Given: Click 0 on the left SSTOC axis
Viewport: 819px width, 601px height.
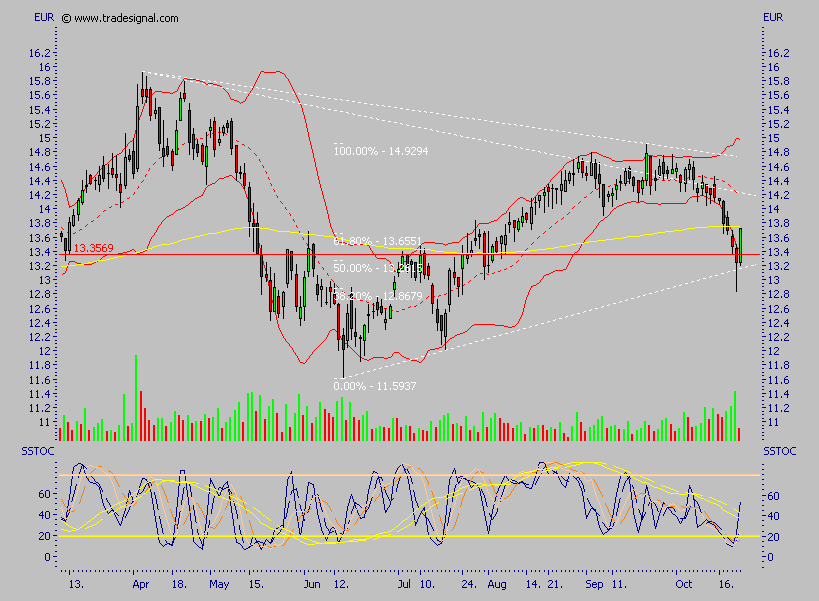Looking at the screenshot, I should coord(48,557).
